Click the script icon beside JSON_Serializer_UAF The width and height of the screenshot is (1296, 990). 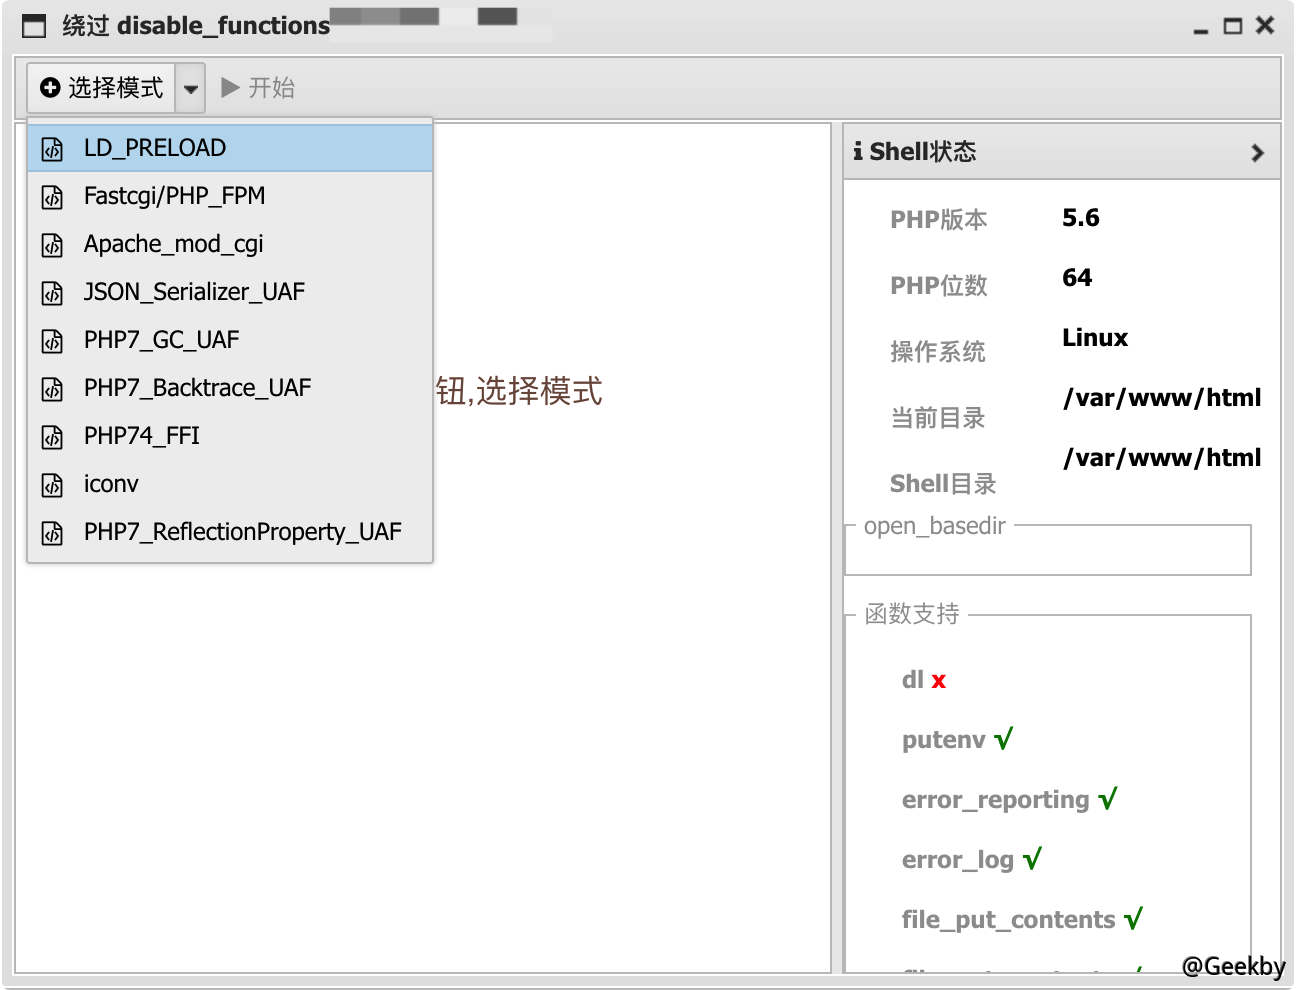[51, 292]
